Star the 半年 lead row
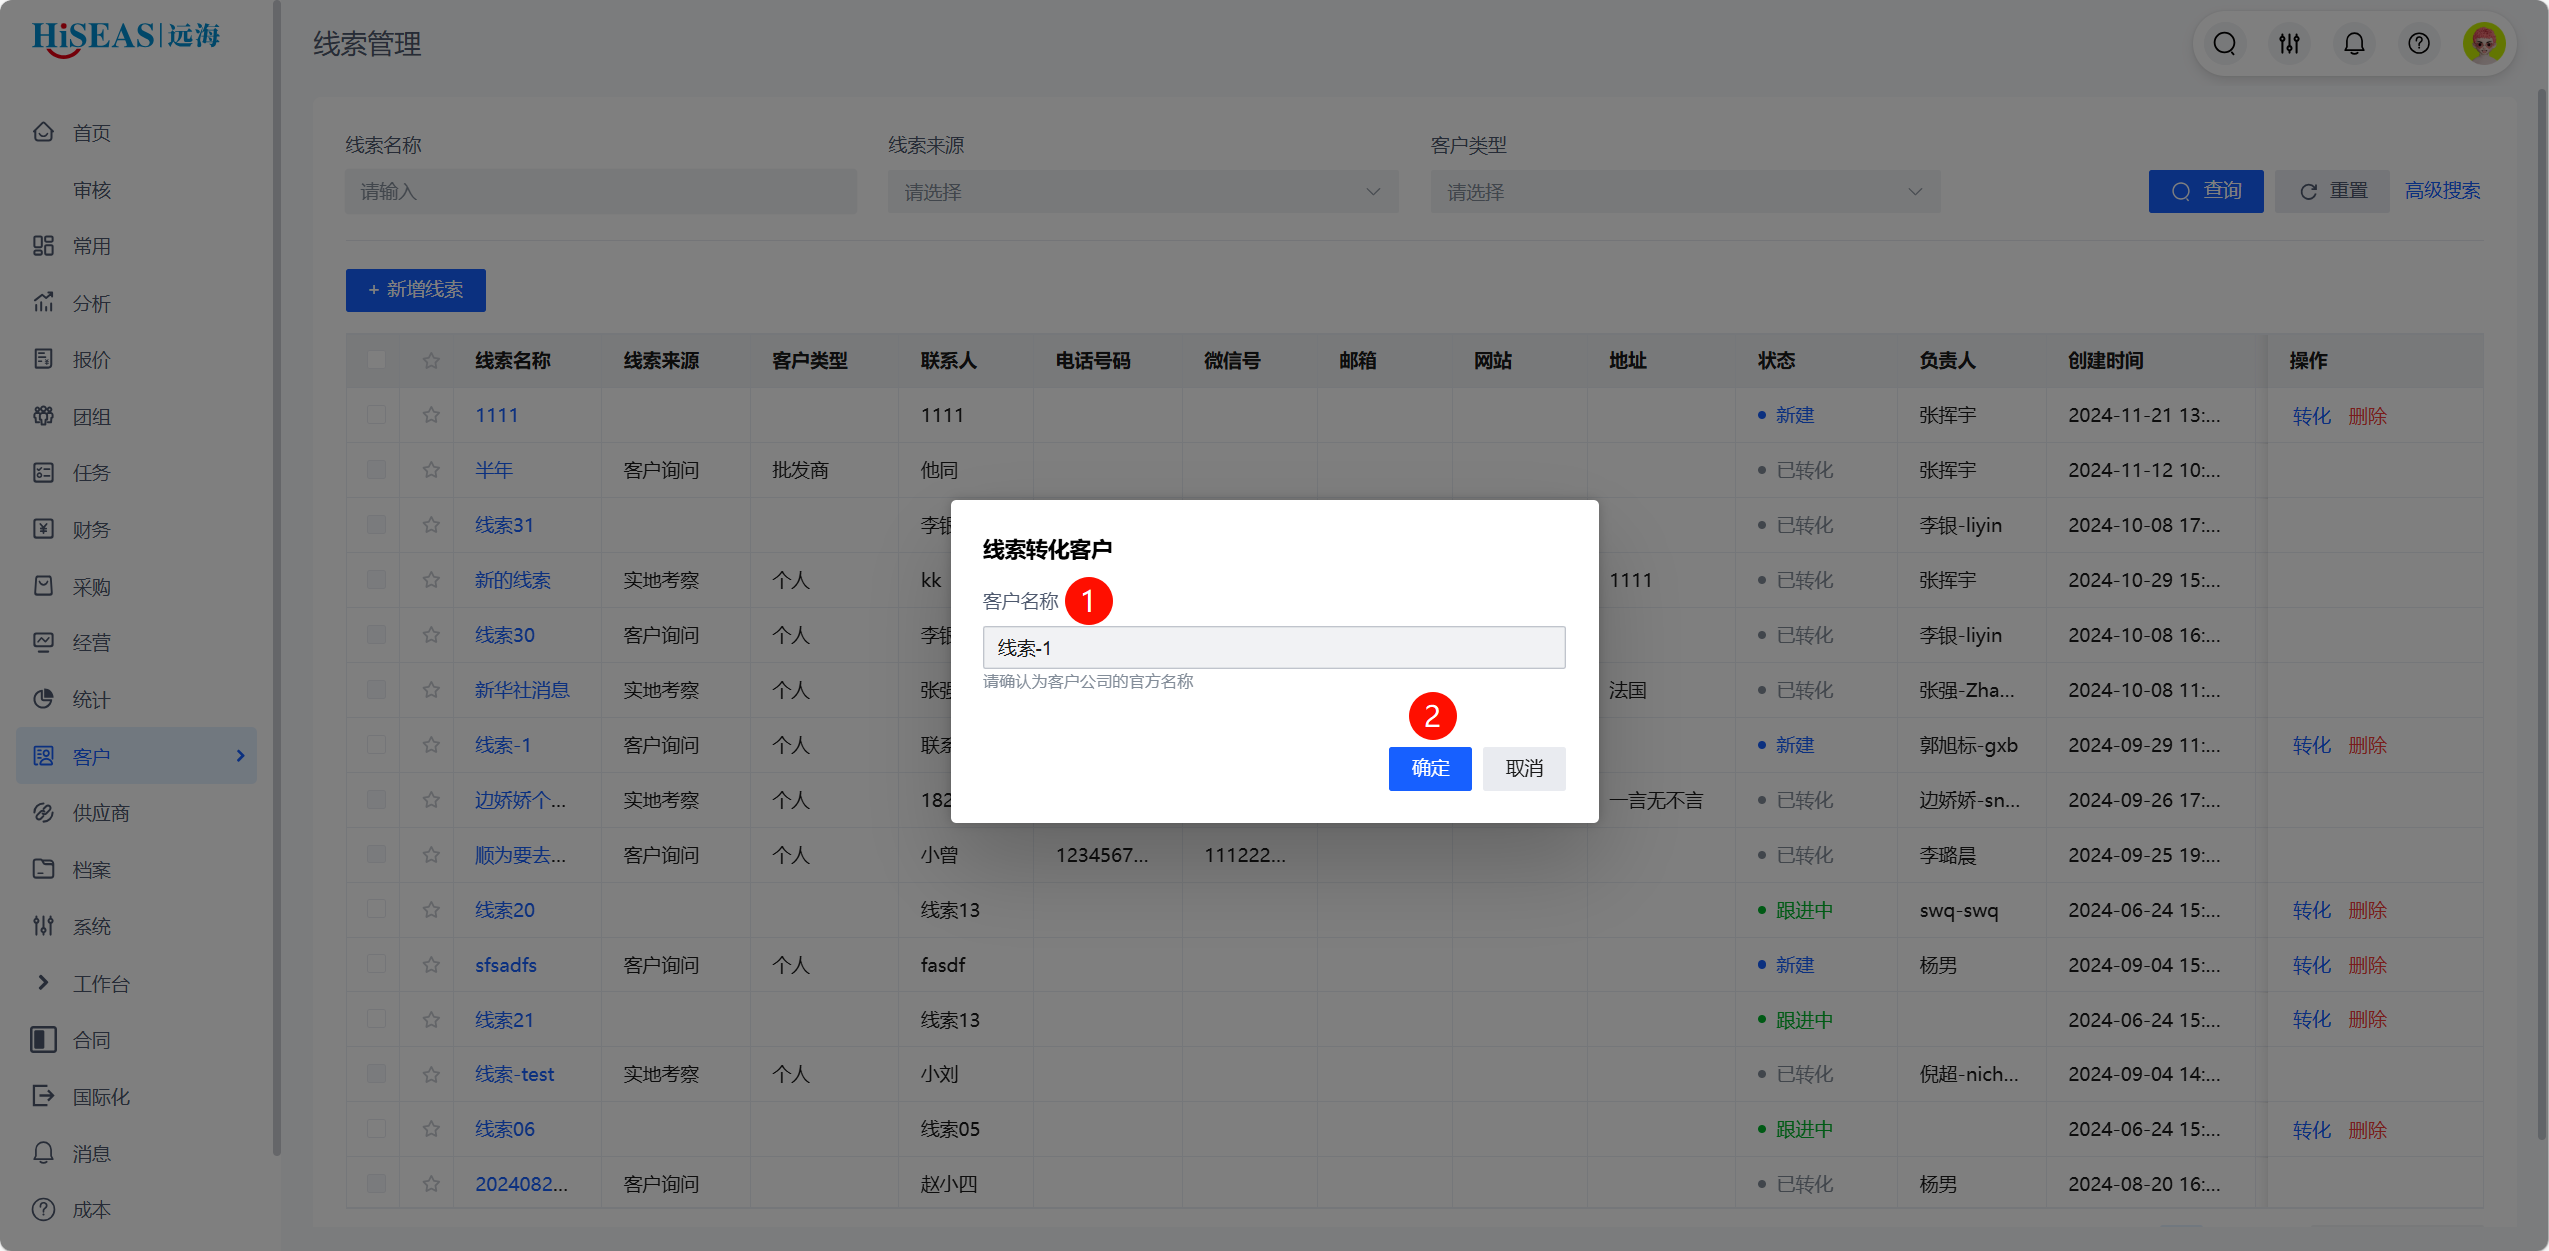 pyautogui.click(x=431, y=470)
